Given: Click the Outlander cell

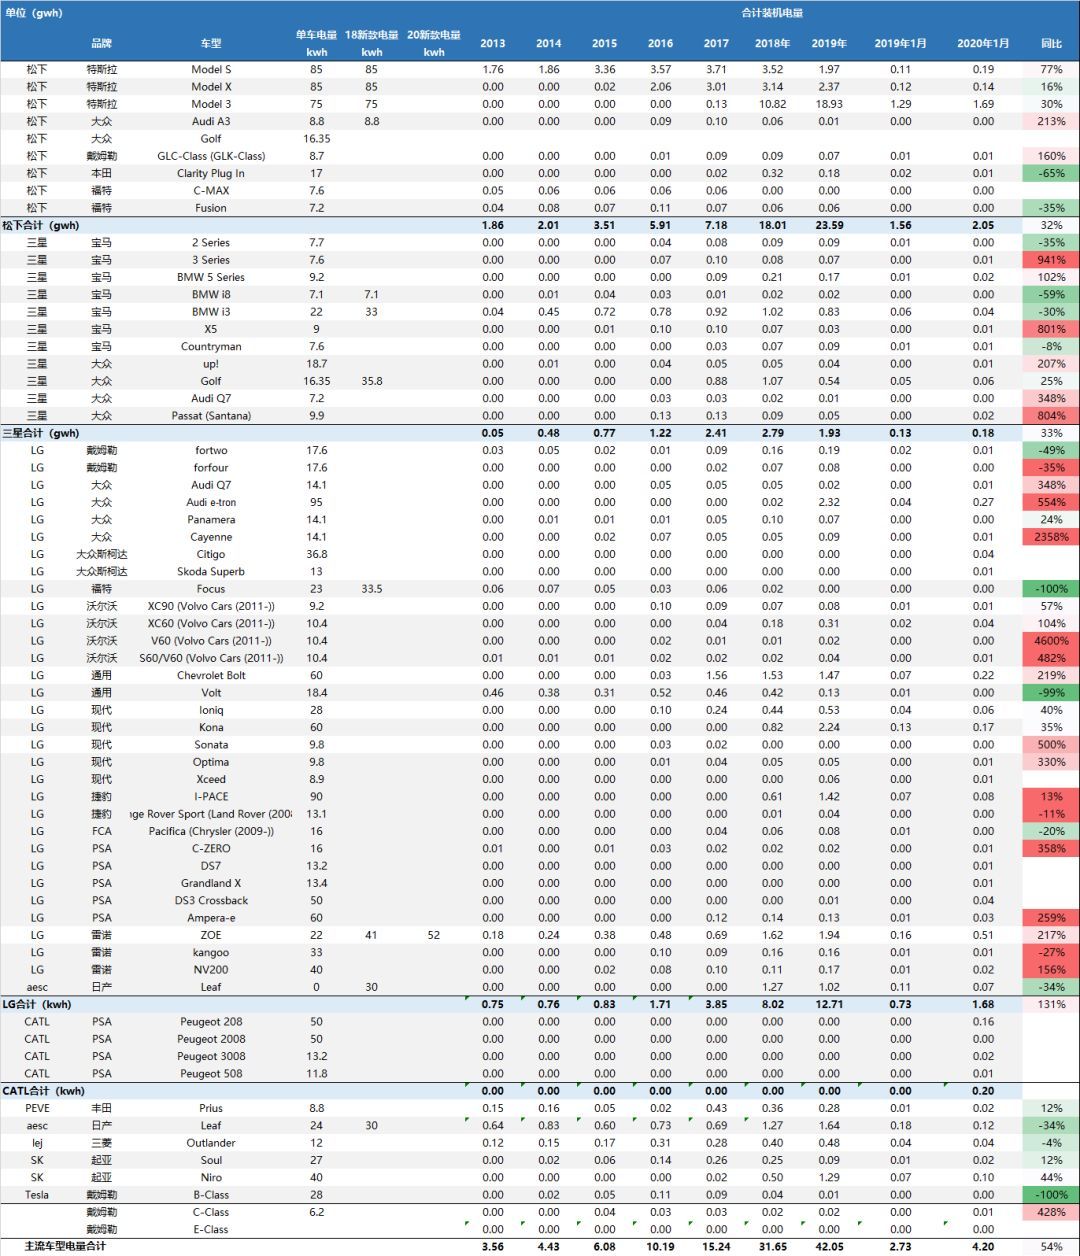Looking at the screenshot, I should point(211,1143).
